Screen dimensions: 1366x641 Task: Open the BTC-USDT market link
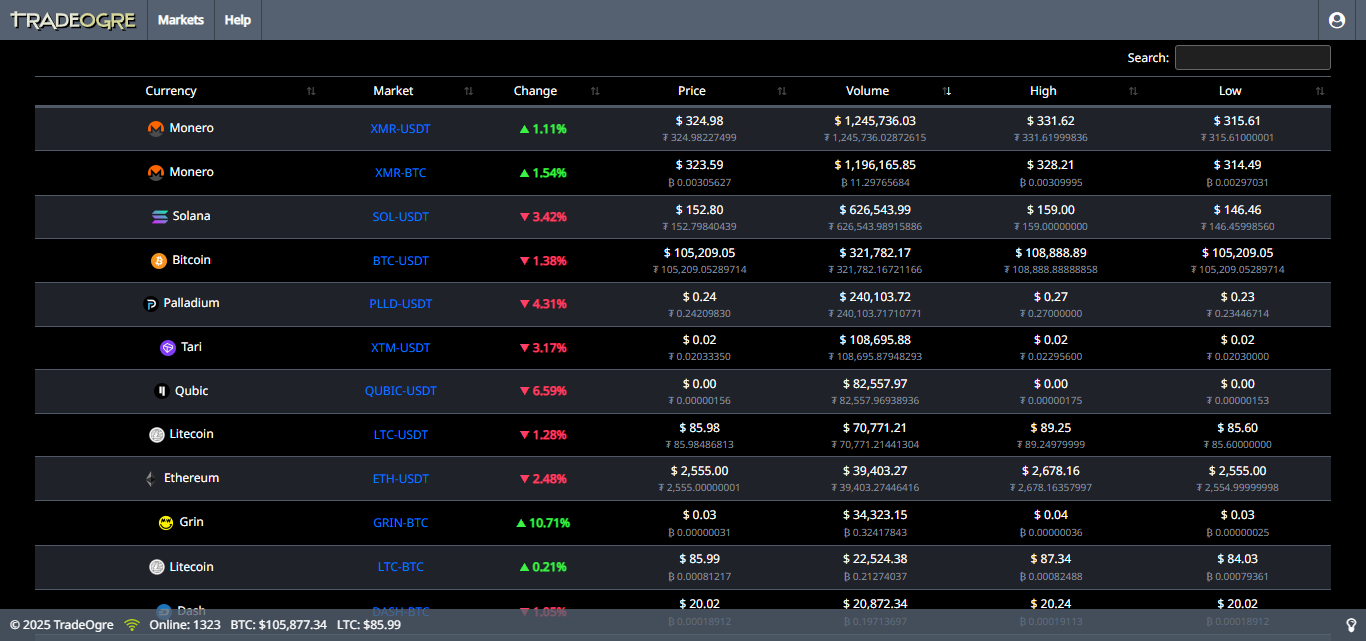pos(401,261)
